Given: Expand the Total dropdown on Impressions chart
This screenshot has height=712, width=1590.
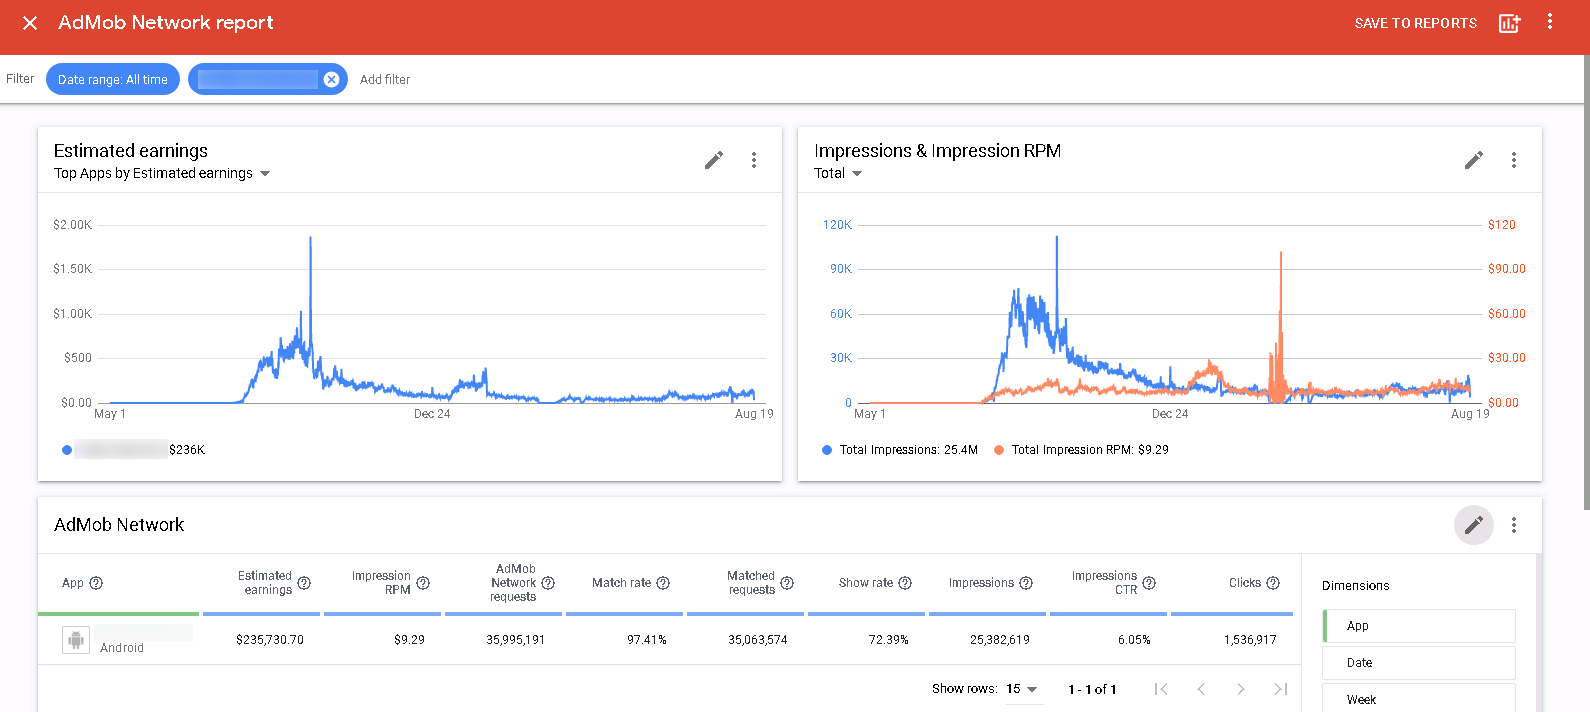Looking at the screenshot, I should pyautogui.click(x=838, y=173).
